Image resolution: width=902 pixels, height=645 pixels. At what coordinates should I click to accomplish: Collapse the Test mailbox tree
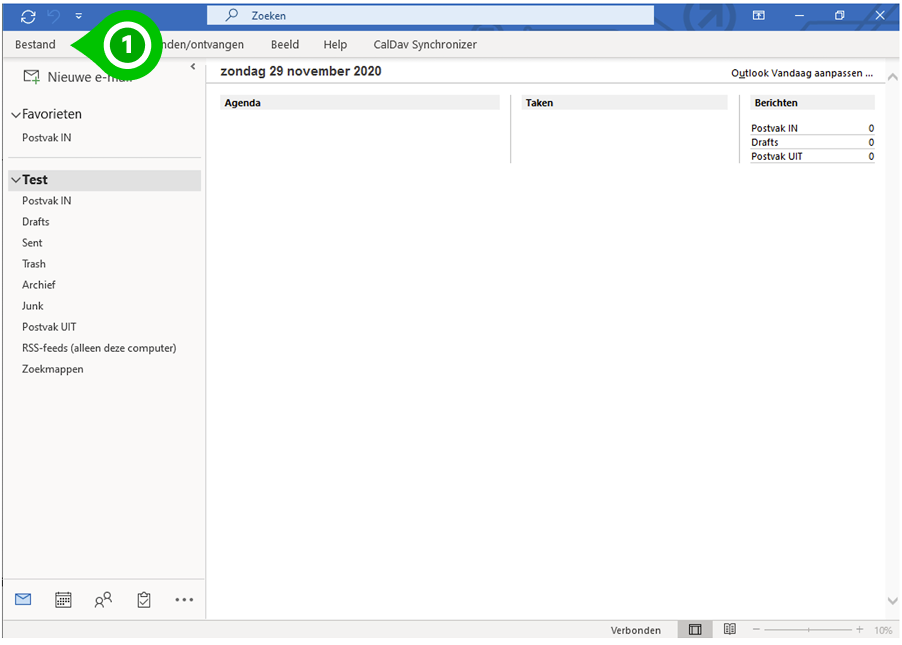point(14,179)
